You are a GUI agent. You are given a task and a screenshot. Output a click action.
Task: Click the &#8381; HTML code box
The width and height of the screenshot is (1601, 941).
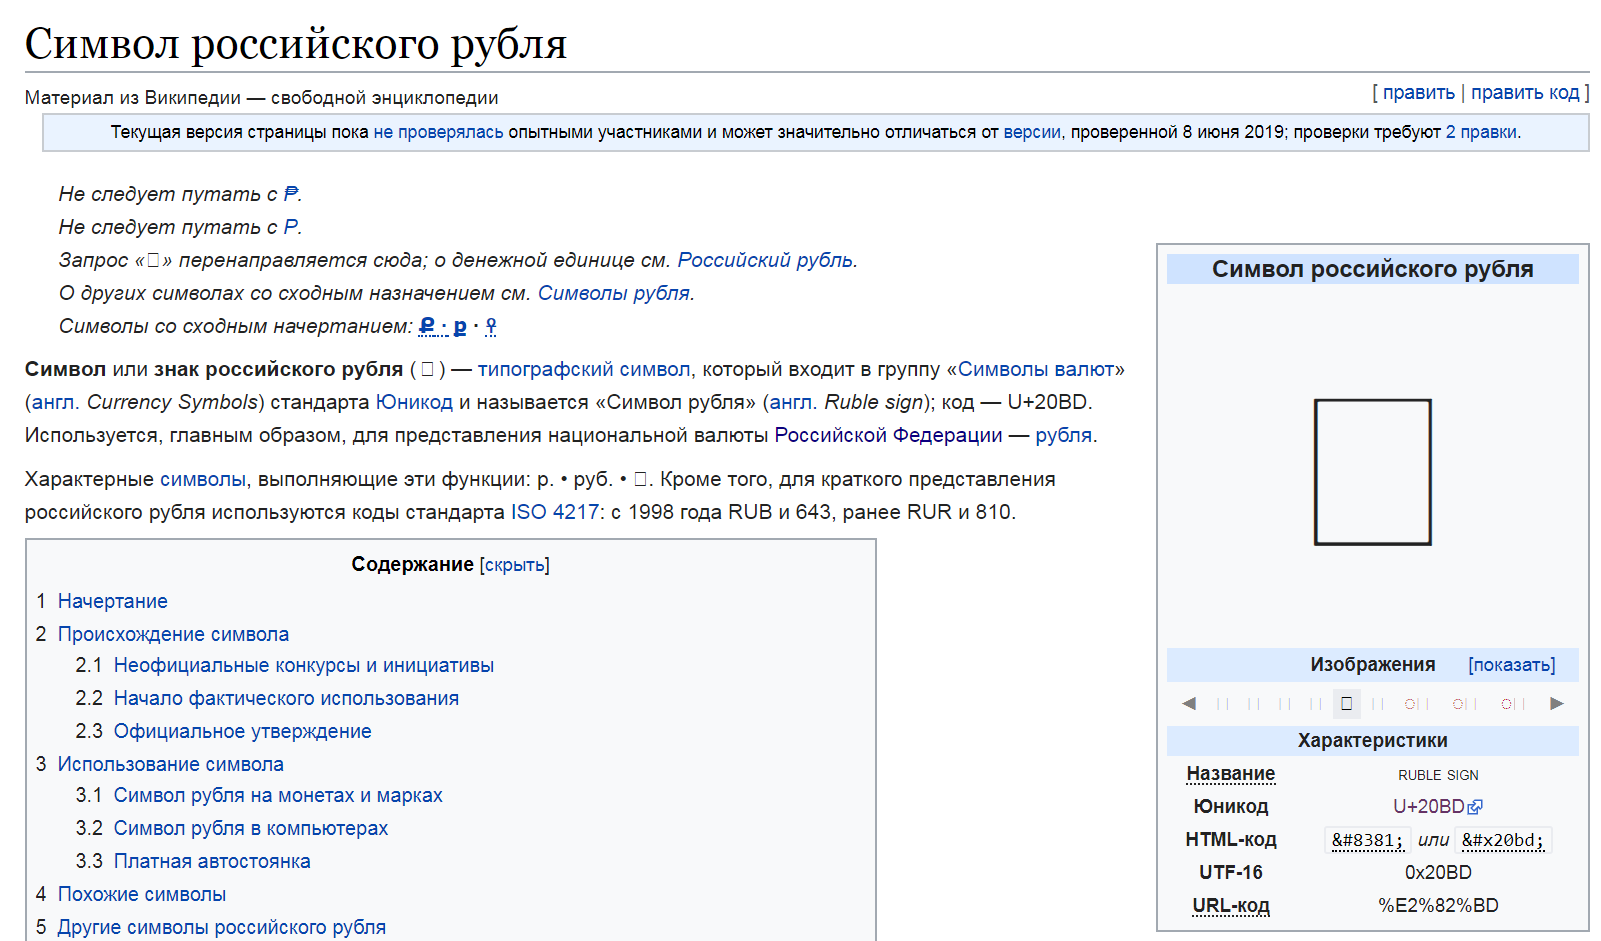[1367, 840]
